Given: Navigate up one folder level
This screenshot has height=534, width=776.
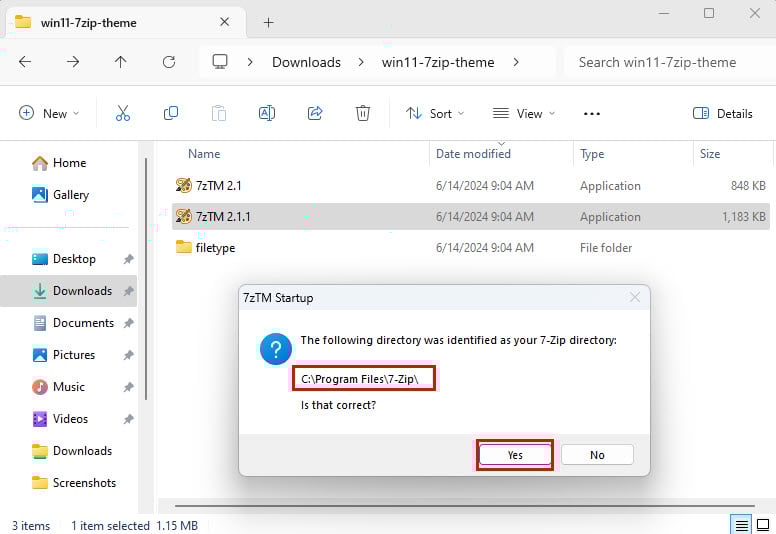Looking at the screenshot, I should point(121,62).
